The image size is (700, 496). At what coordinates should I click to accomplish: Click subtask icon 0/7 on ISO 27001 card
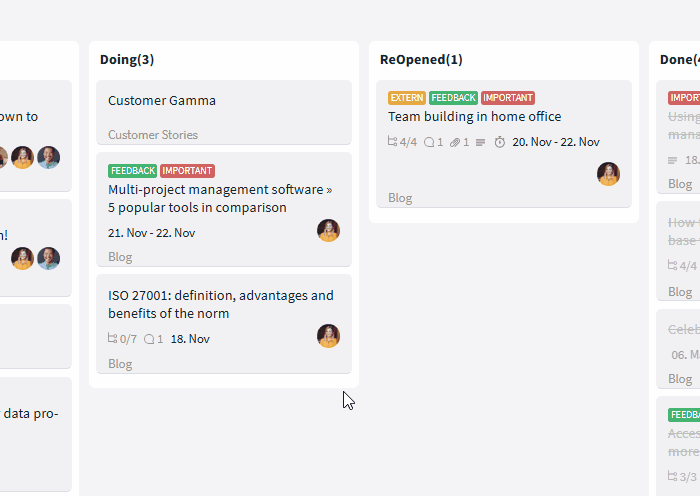pos(112,338)
